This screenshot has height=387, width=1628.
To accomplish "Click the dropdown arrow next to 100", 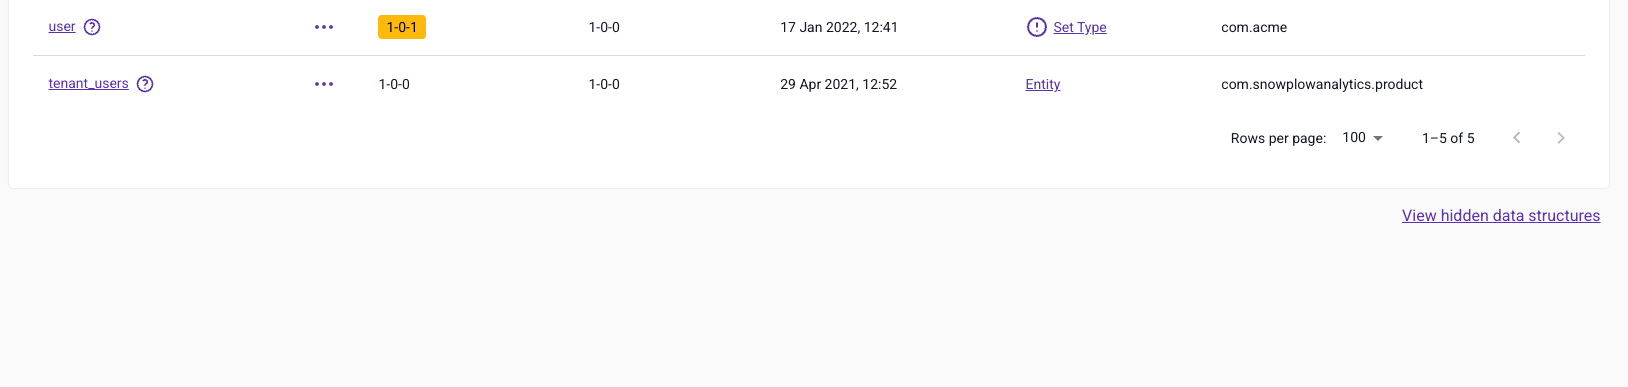I will [x=1378, y=138].
